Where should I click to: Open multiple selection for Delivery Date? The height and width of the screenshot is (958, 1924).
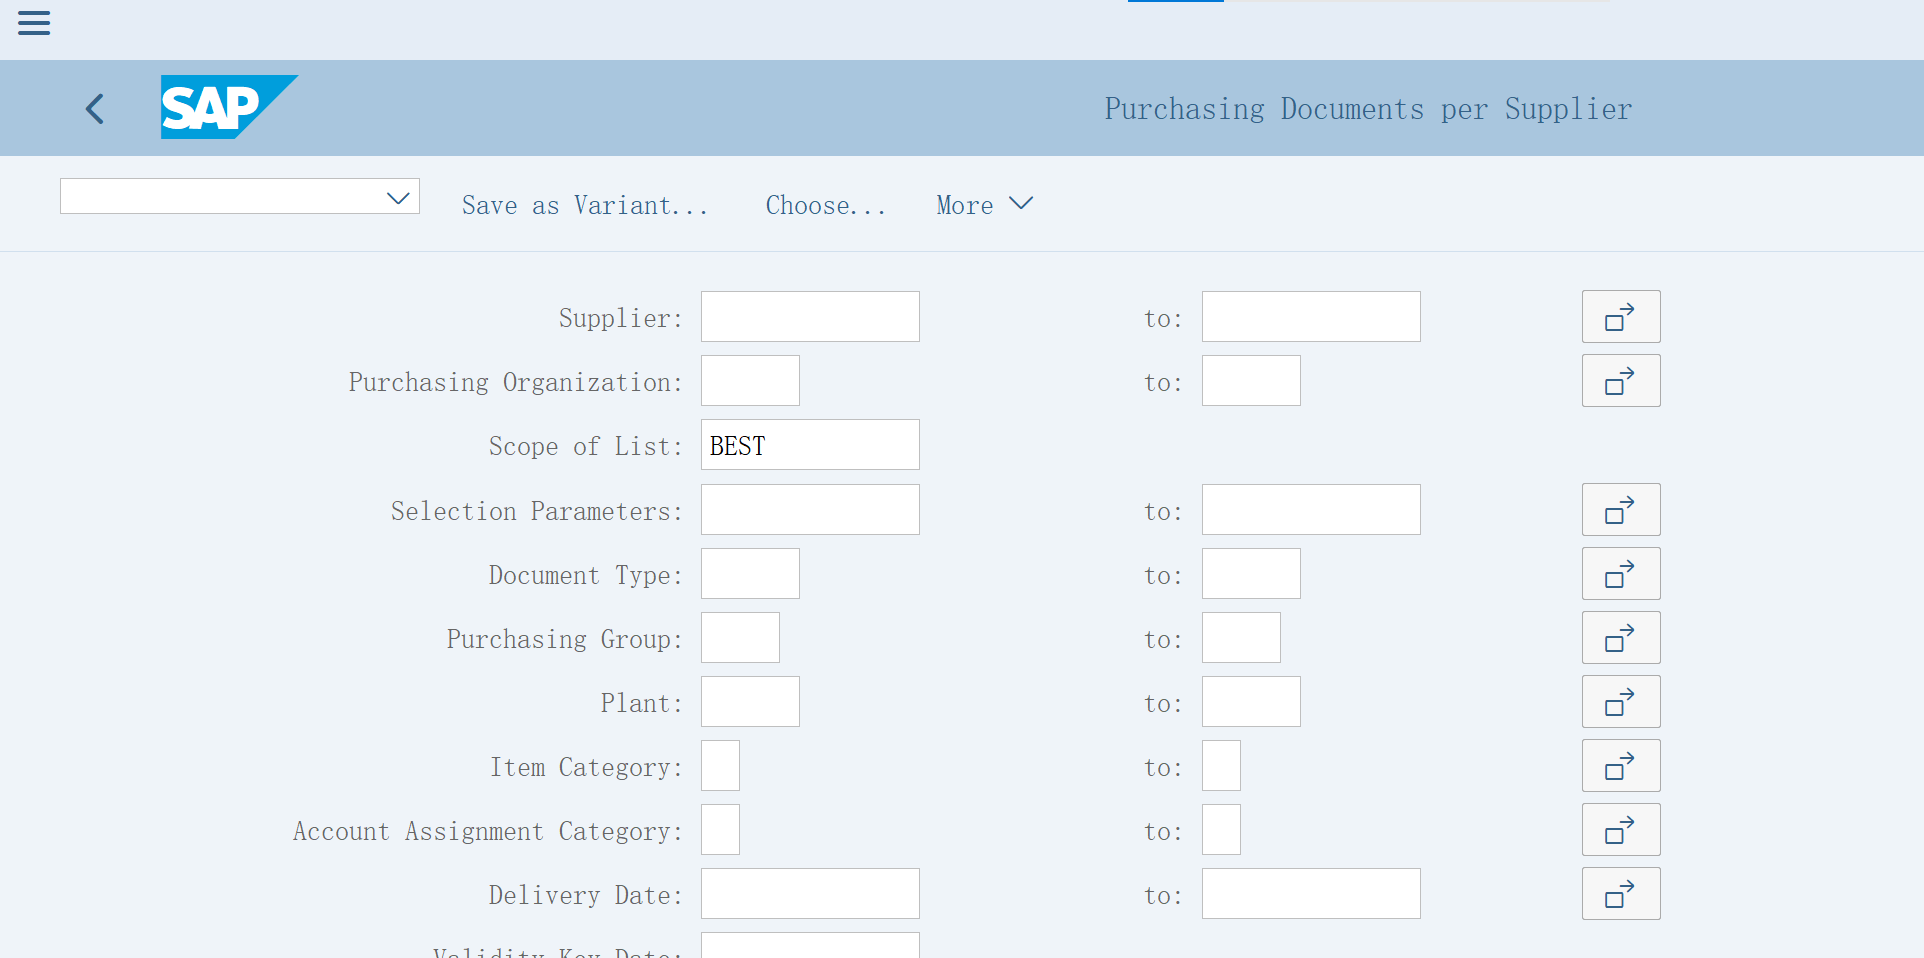(x=1620, y=894)
